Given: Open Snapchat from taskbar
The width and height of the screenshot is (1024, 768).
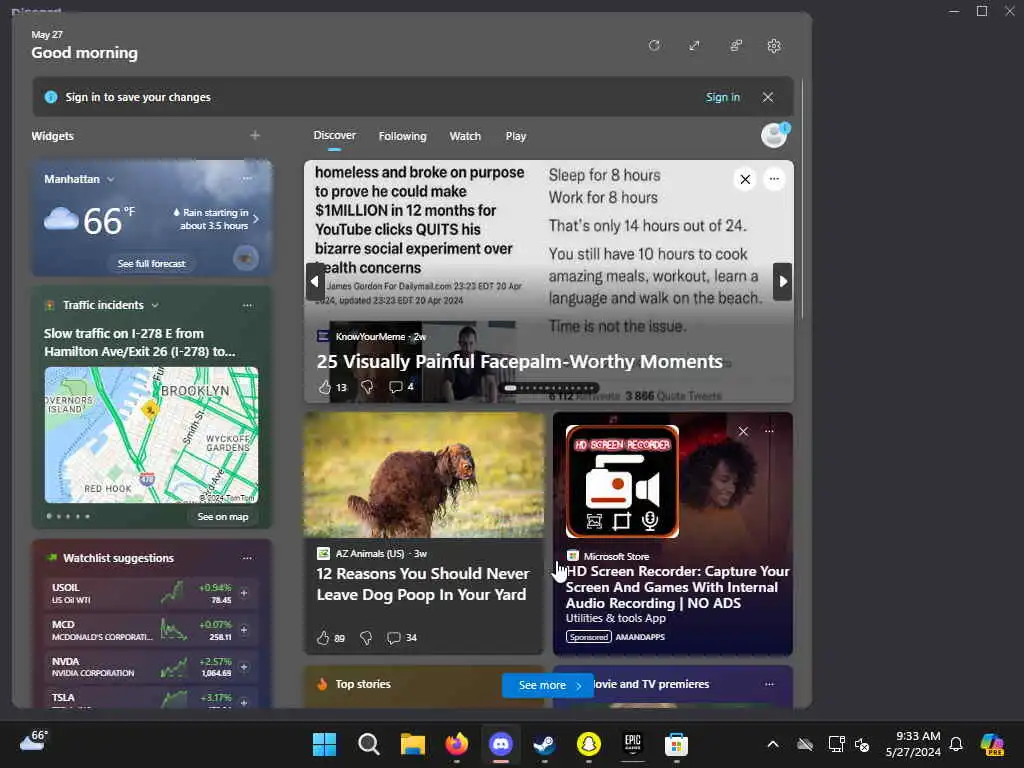Looking at the screenshot, I should click(588, 744).
